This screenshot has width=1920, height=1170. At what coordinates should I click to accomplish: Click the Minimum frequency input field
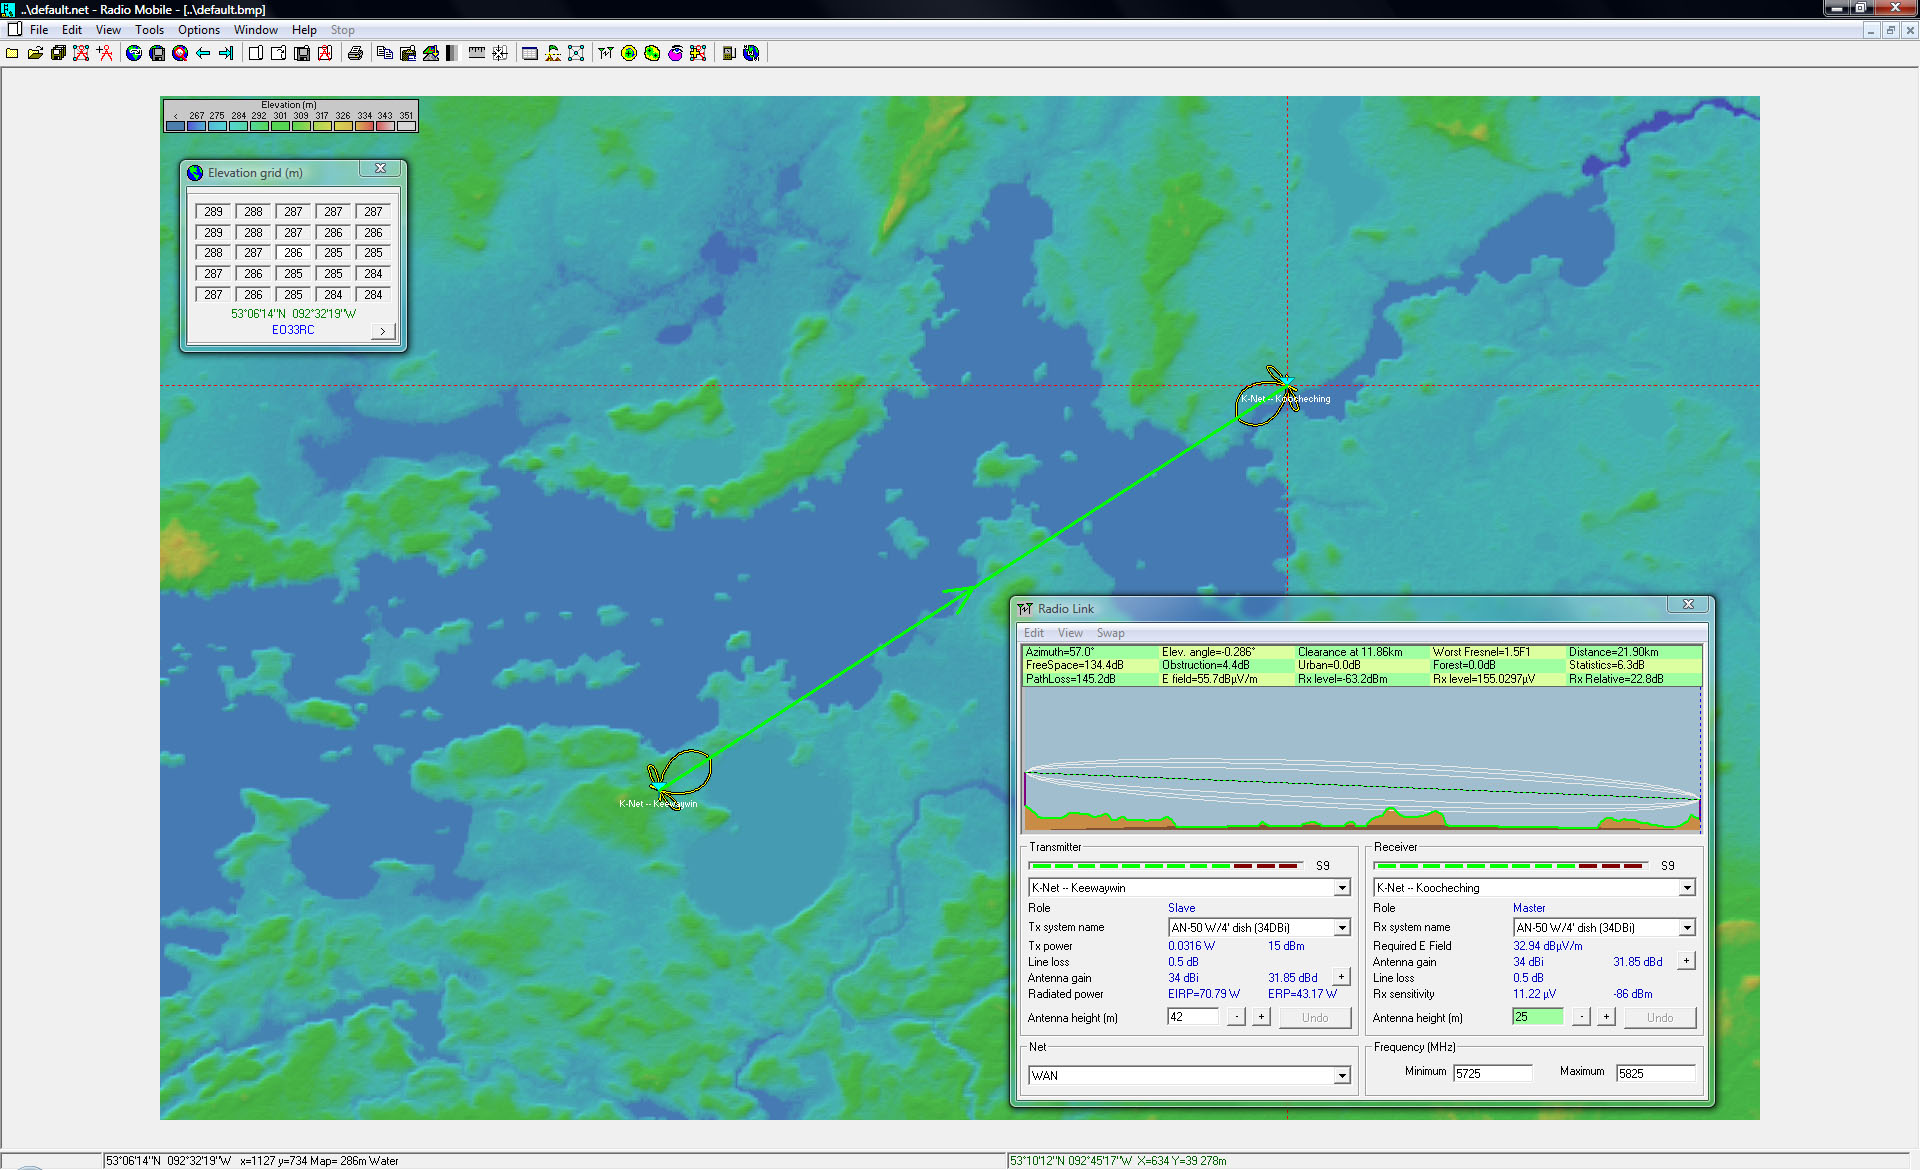click(x=1491, y=1073)
